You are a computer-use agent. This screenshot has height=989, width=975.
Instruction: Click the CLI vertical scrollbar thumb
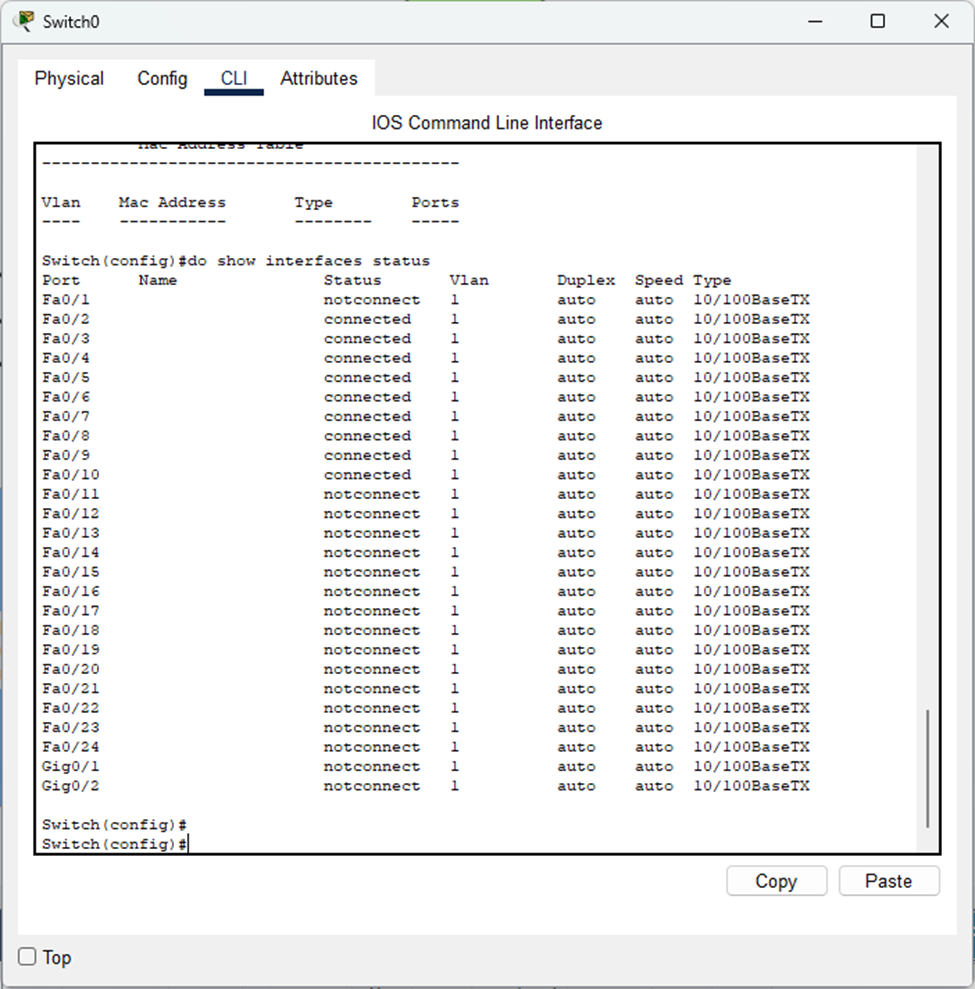click(x=928, y=768)
